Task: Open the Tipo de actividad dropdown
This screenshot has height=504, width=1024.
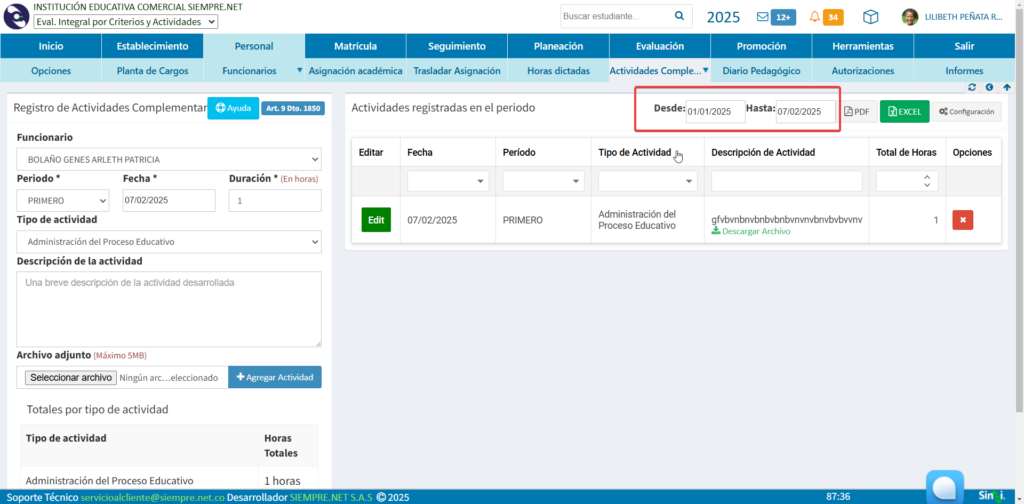Action: click(x=169, y=242)
